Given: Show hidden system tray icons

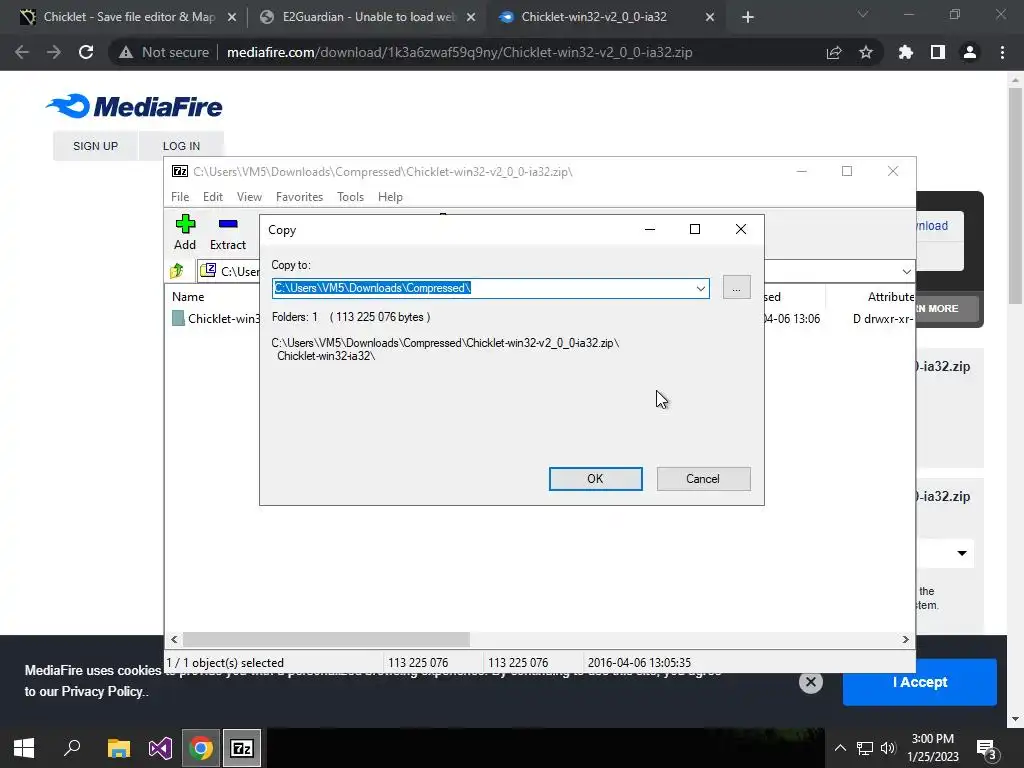Looking at the screenshot, I should point(840,748).
